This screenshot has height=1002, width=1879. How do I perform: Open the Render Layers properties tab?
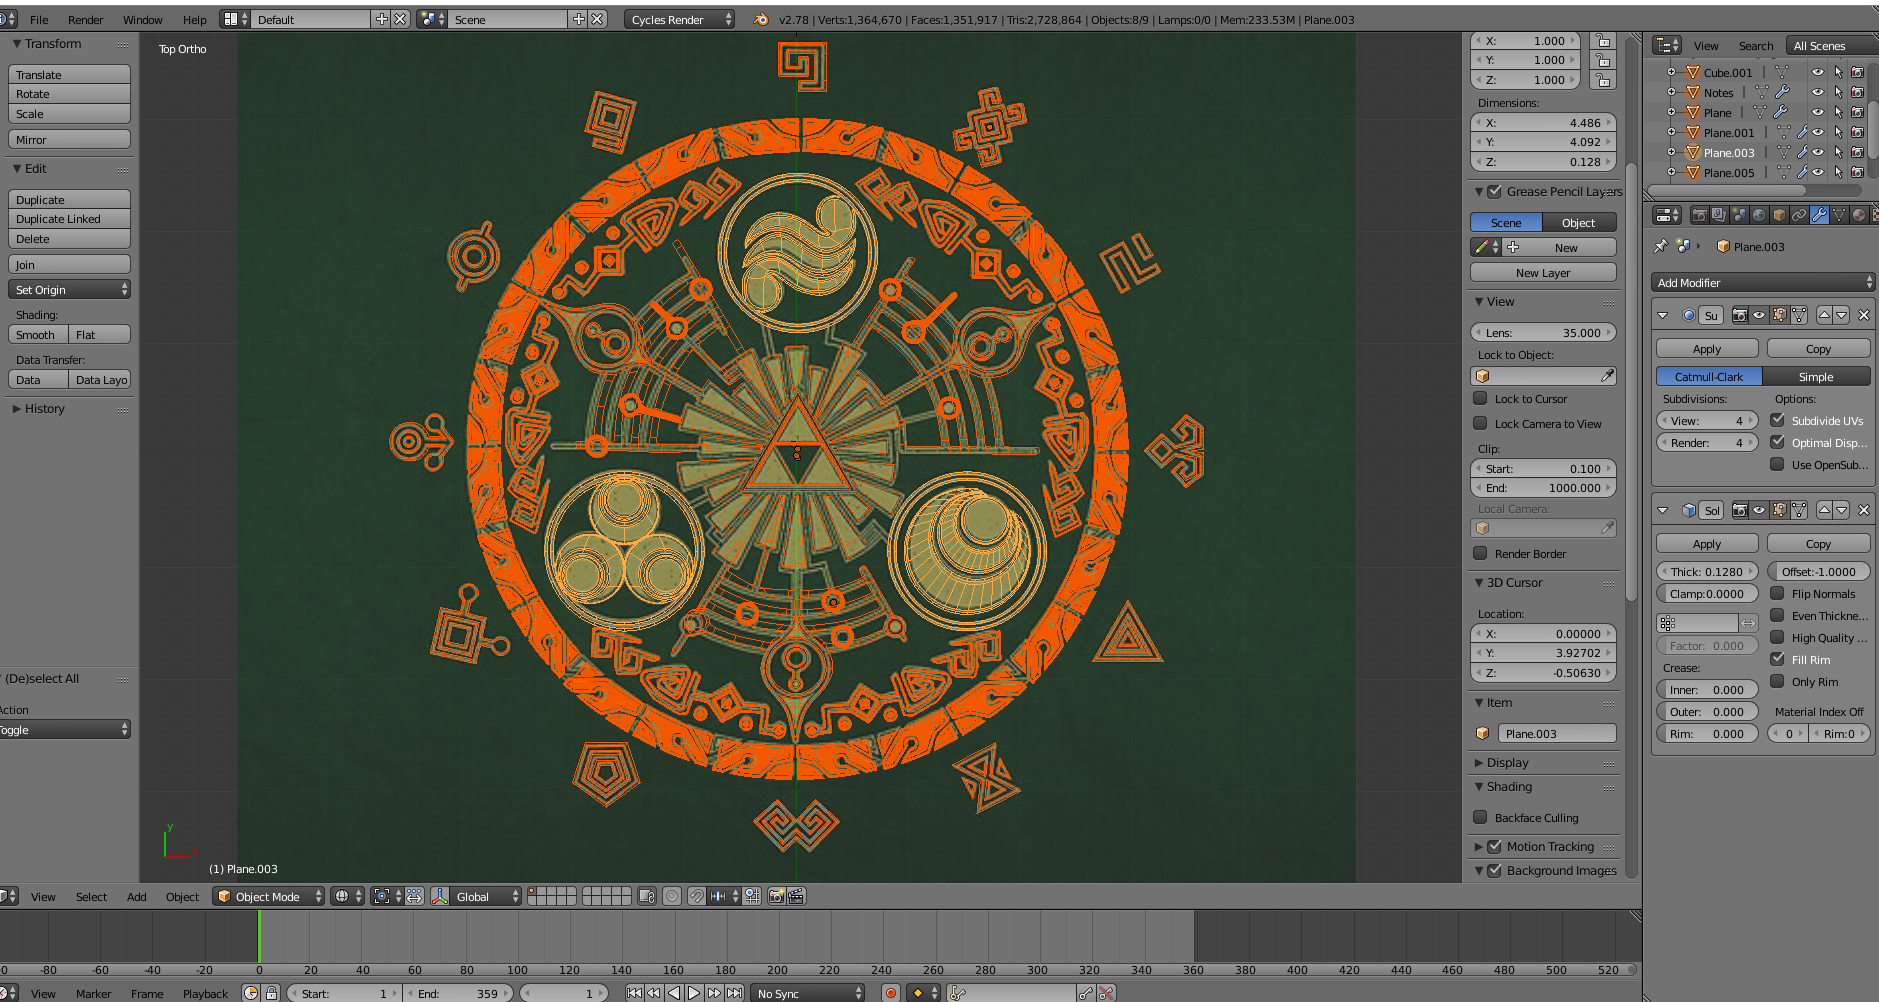[1718, 215]
